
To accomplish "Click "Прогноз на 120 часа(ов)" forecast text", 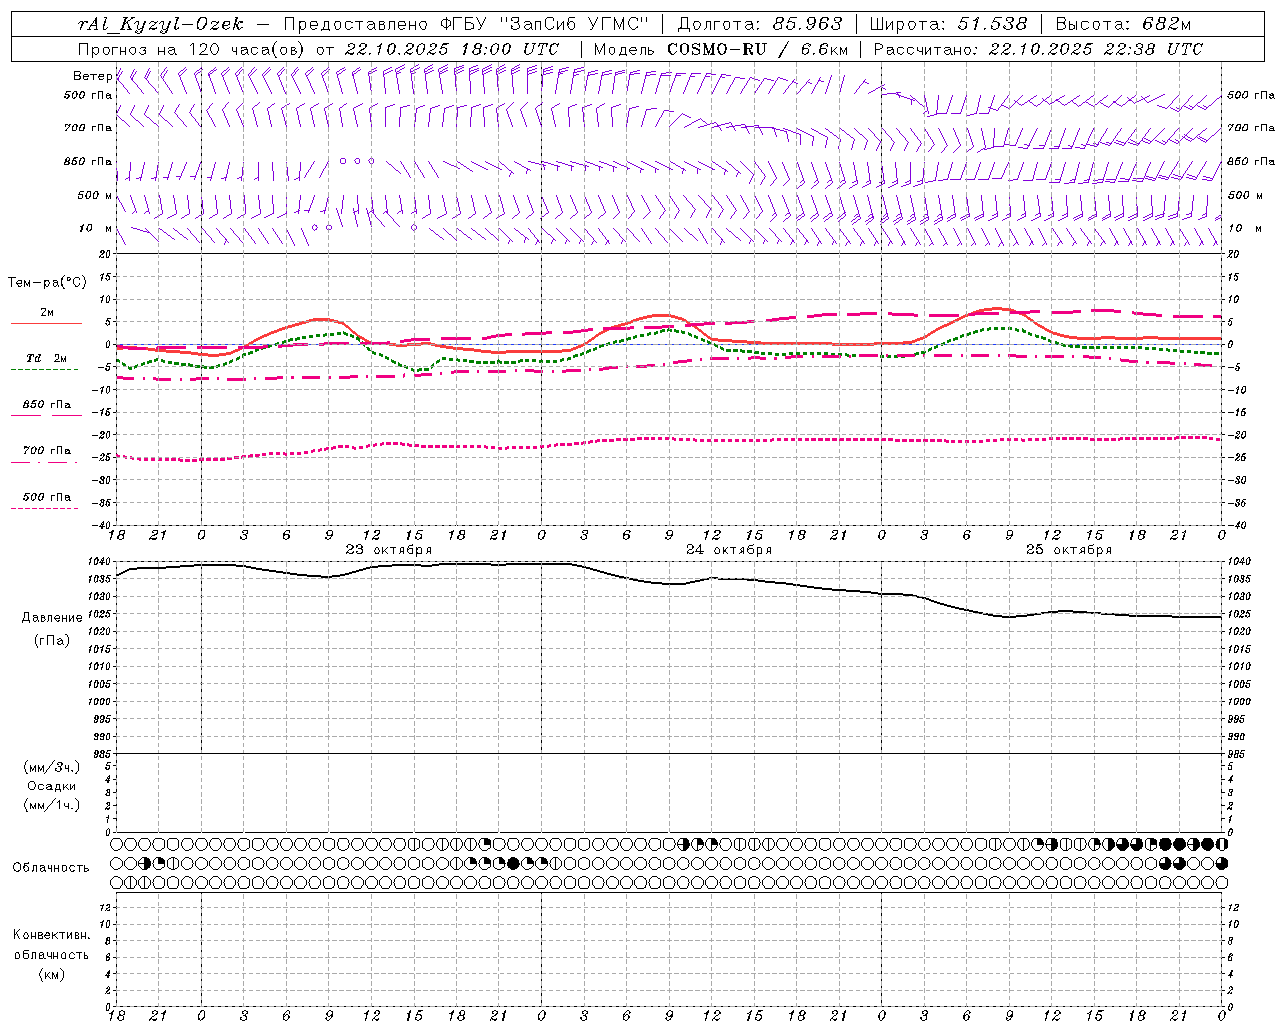I will coord(192,49).
